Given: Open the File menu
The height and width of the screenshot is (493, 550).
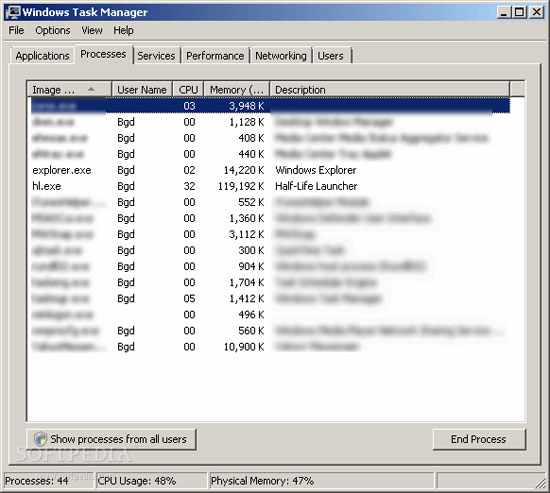Looking at the screenshot, I should point(16,31).
